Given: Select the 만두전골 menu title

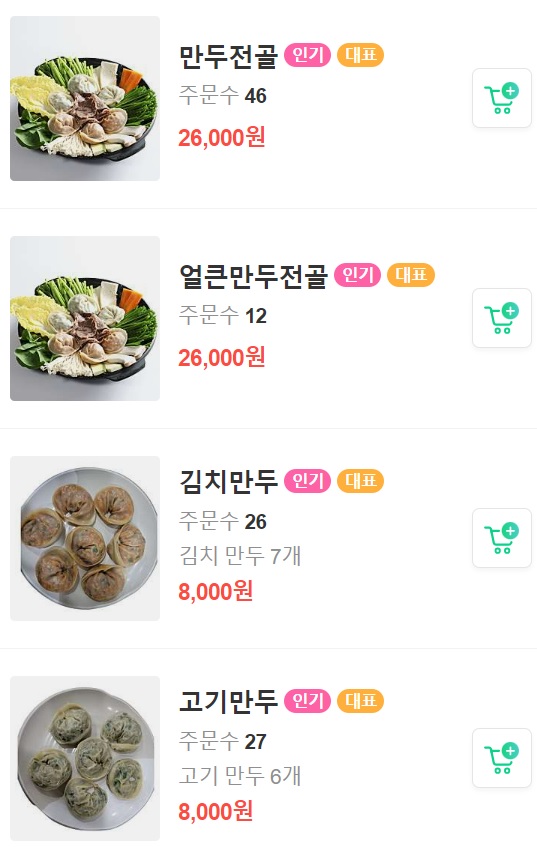Looking at the screenshot, I should tap(228, 56).
